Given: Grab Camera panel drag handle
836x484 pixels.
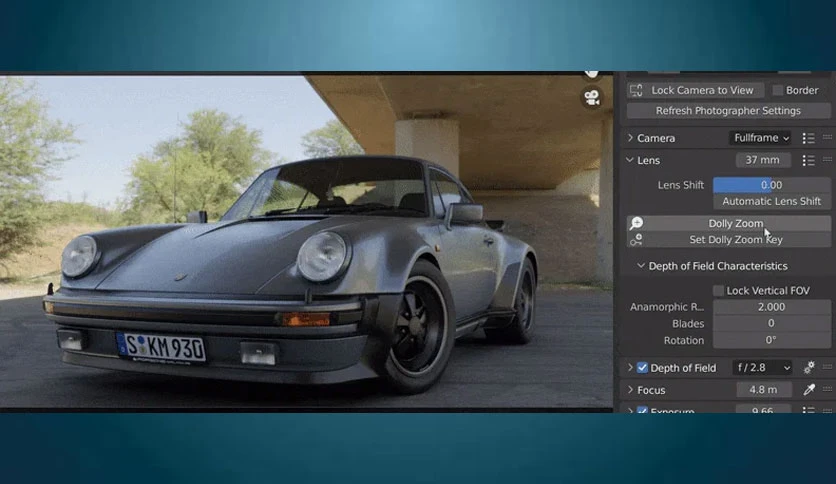Looking at the screenshot, I should pyautogui.click(x=827, y=138).
